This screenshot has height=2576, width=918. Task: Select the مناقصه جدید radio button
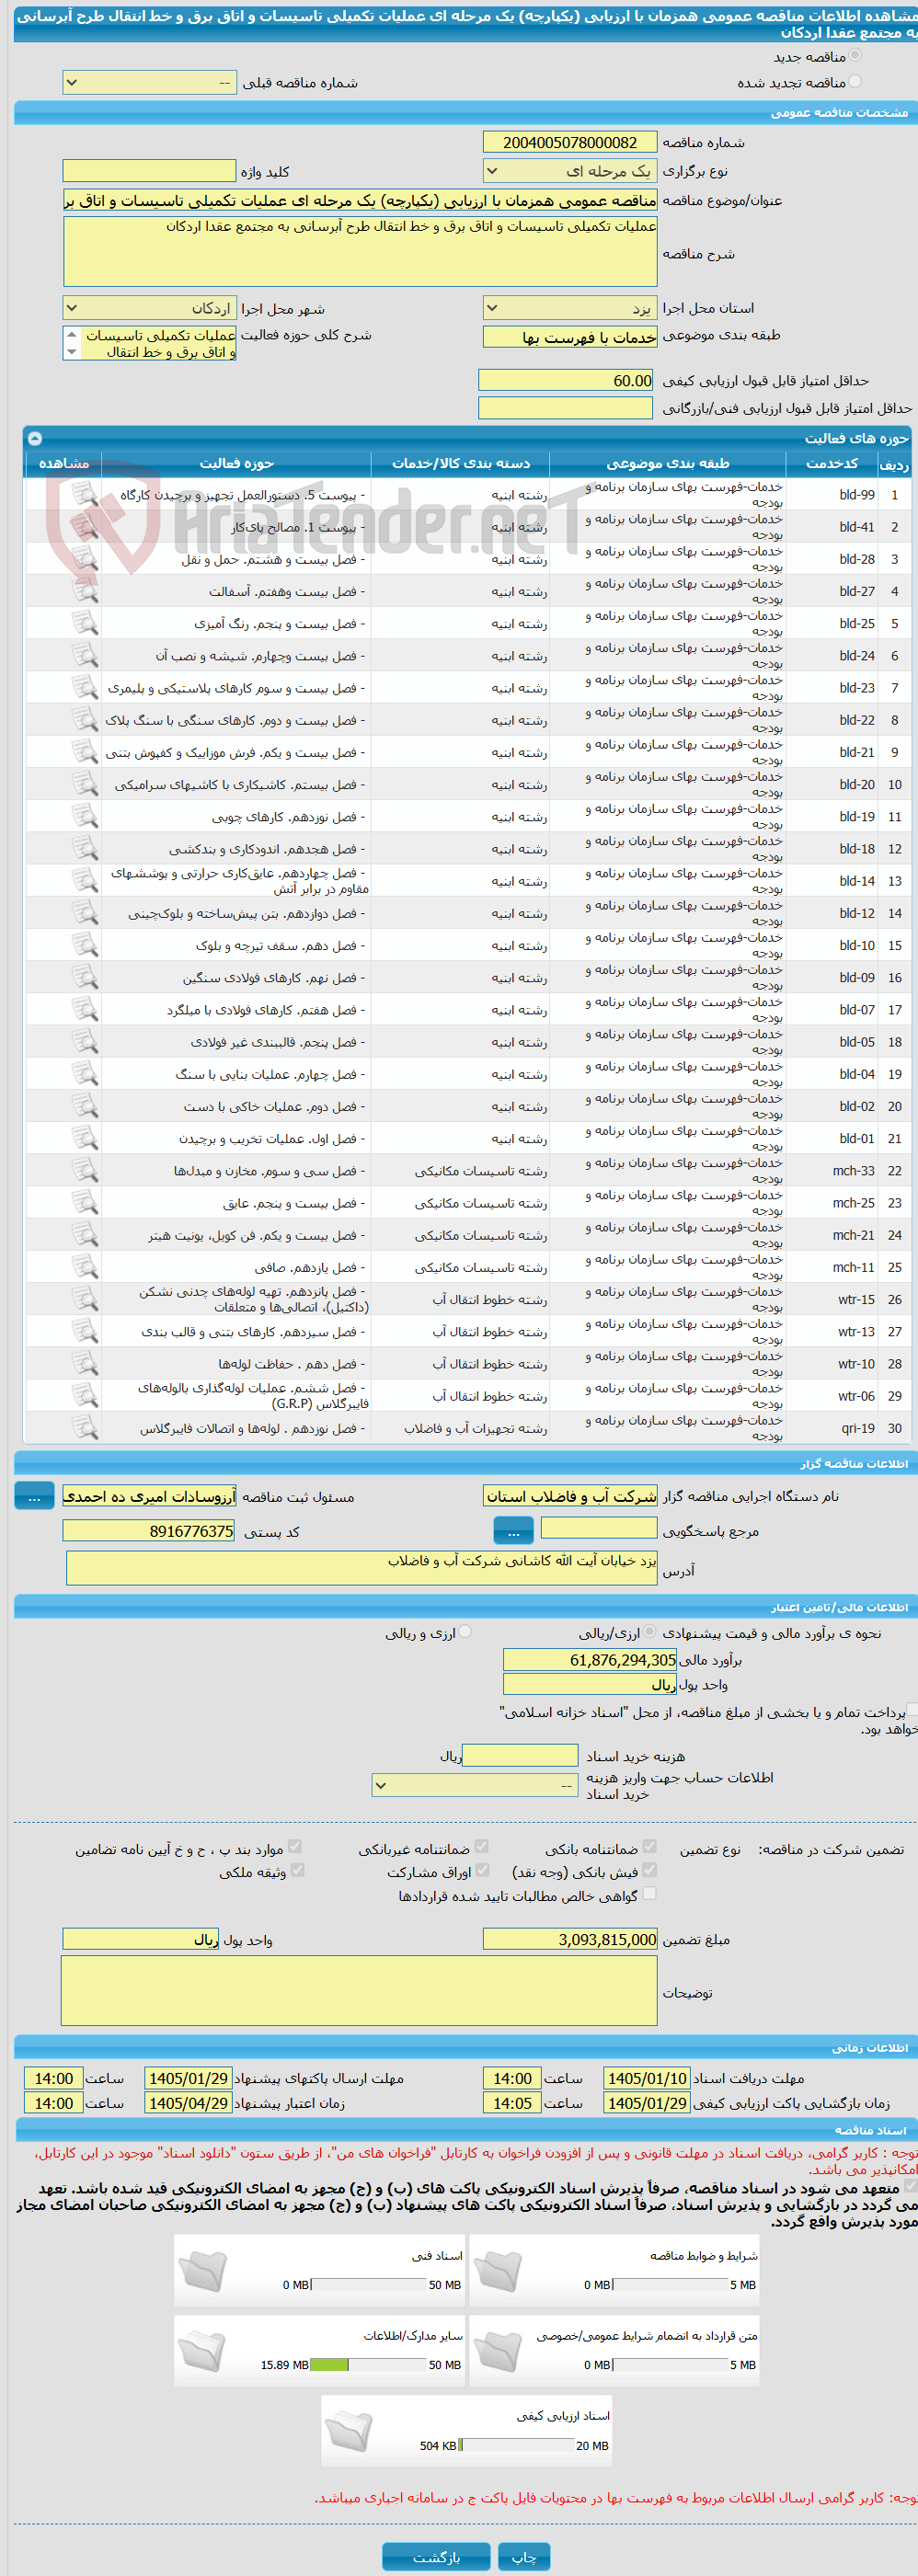point(854,56)
